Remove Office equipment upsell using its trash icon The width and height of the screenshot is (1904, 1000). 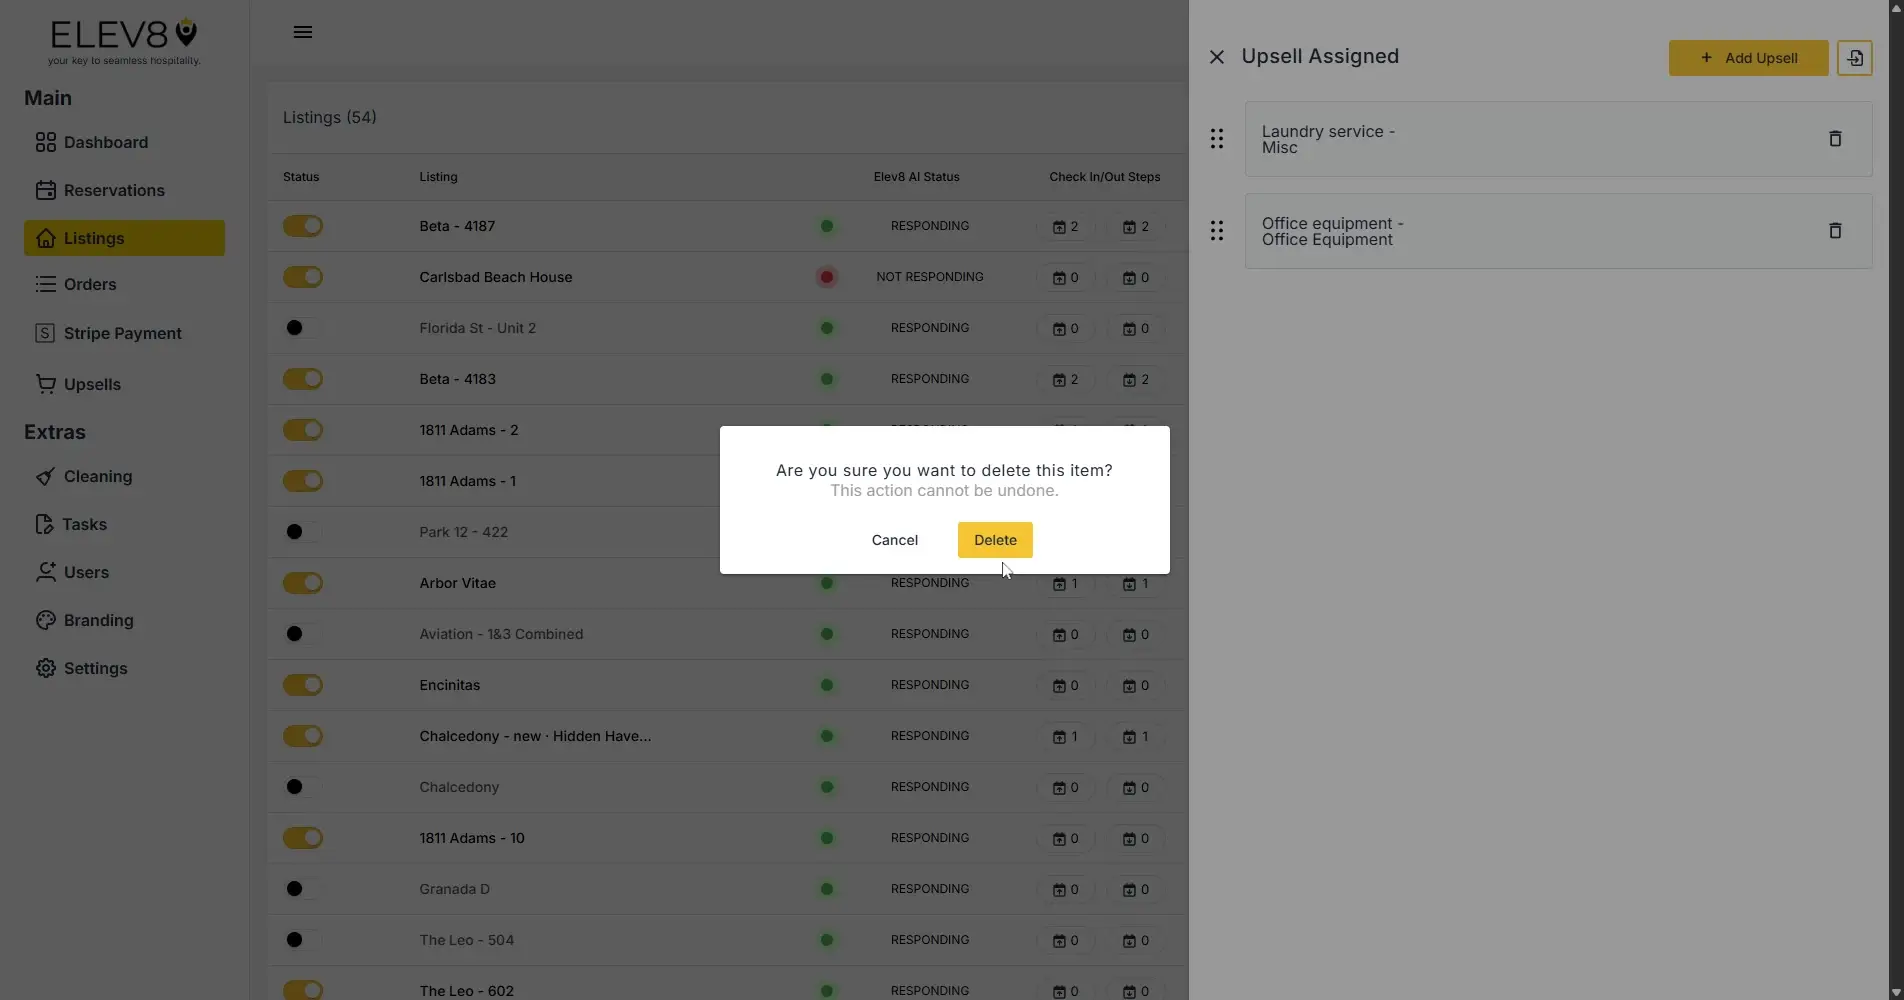[1834, 230]
